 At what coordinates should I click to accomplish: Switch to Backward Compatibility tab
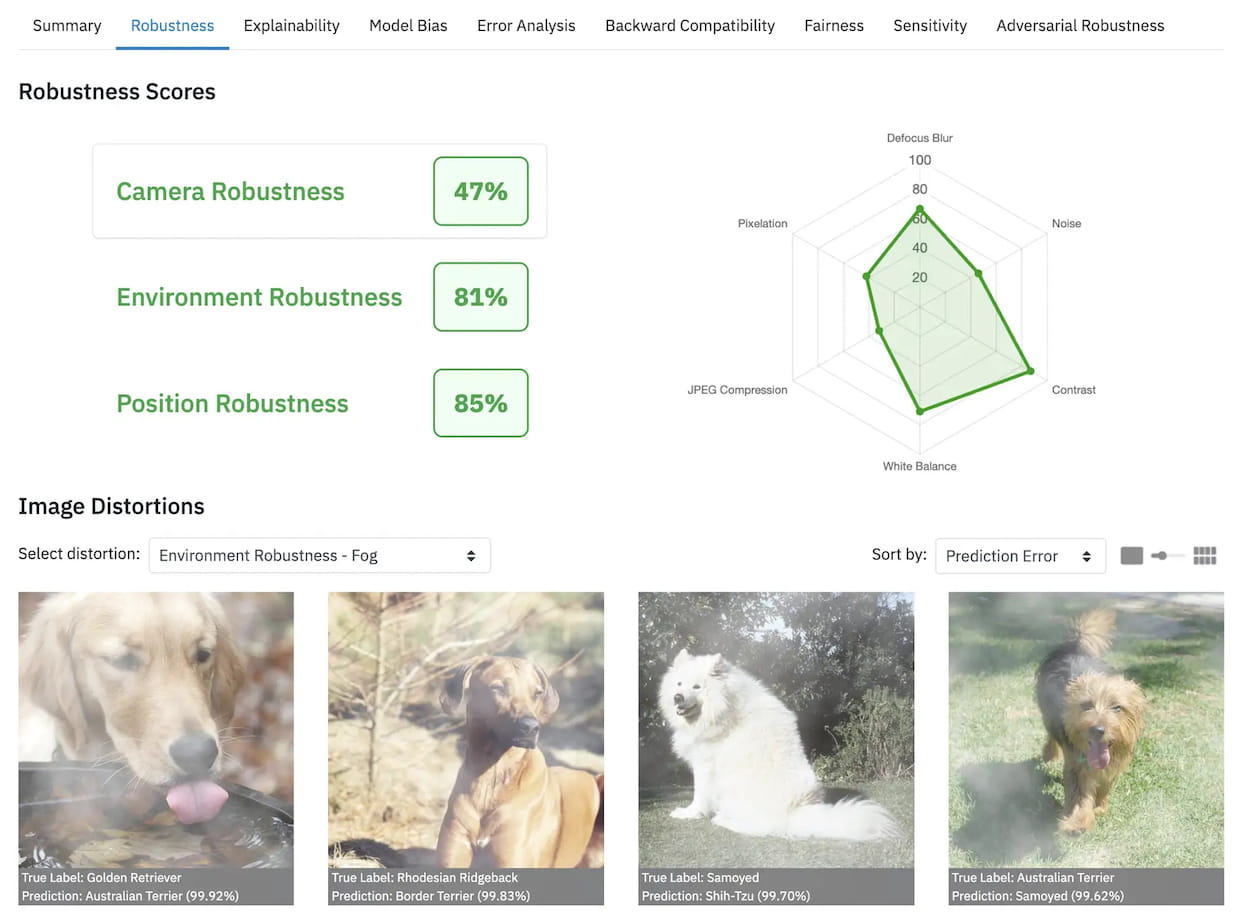[x=690, y=26]
